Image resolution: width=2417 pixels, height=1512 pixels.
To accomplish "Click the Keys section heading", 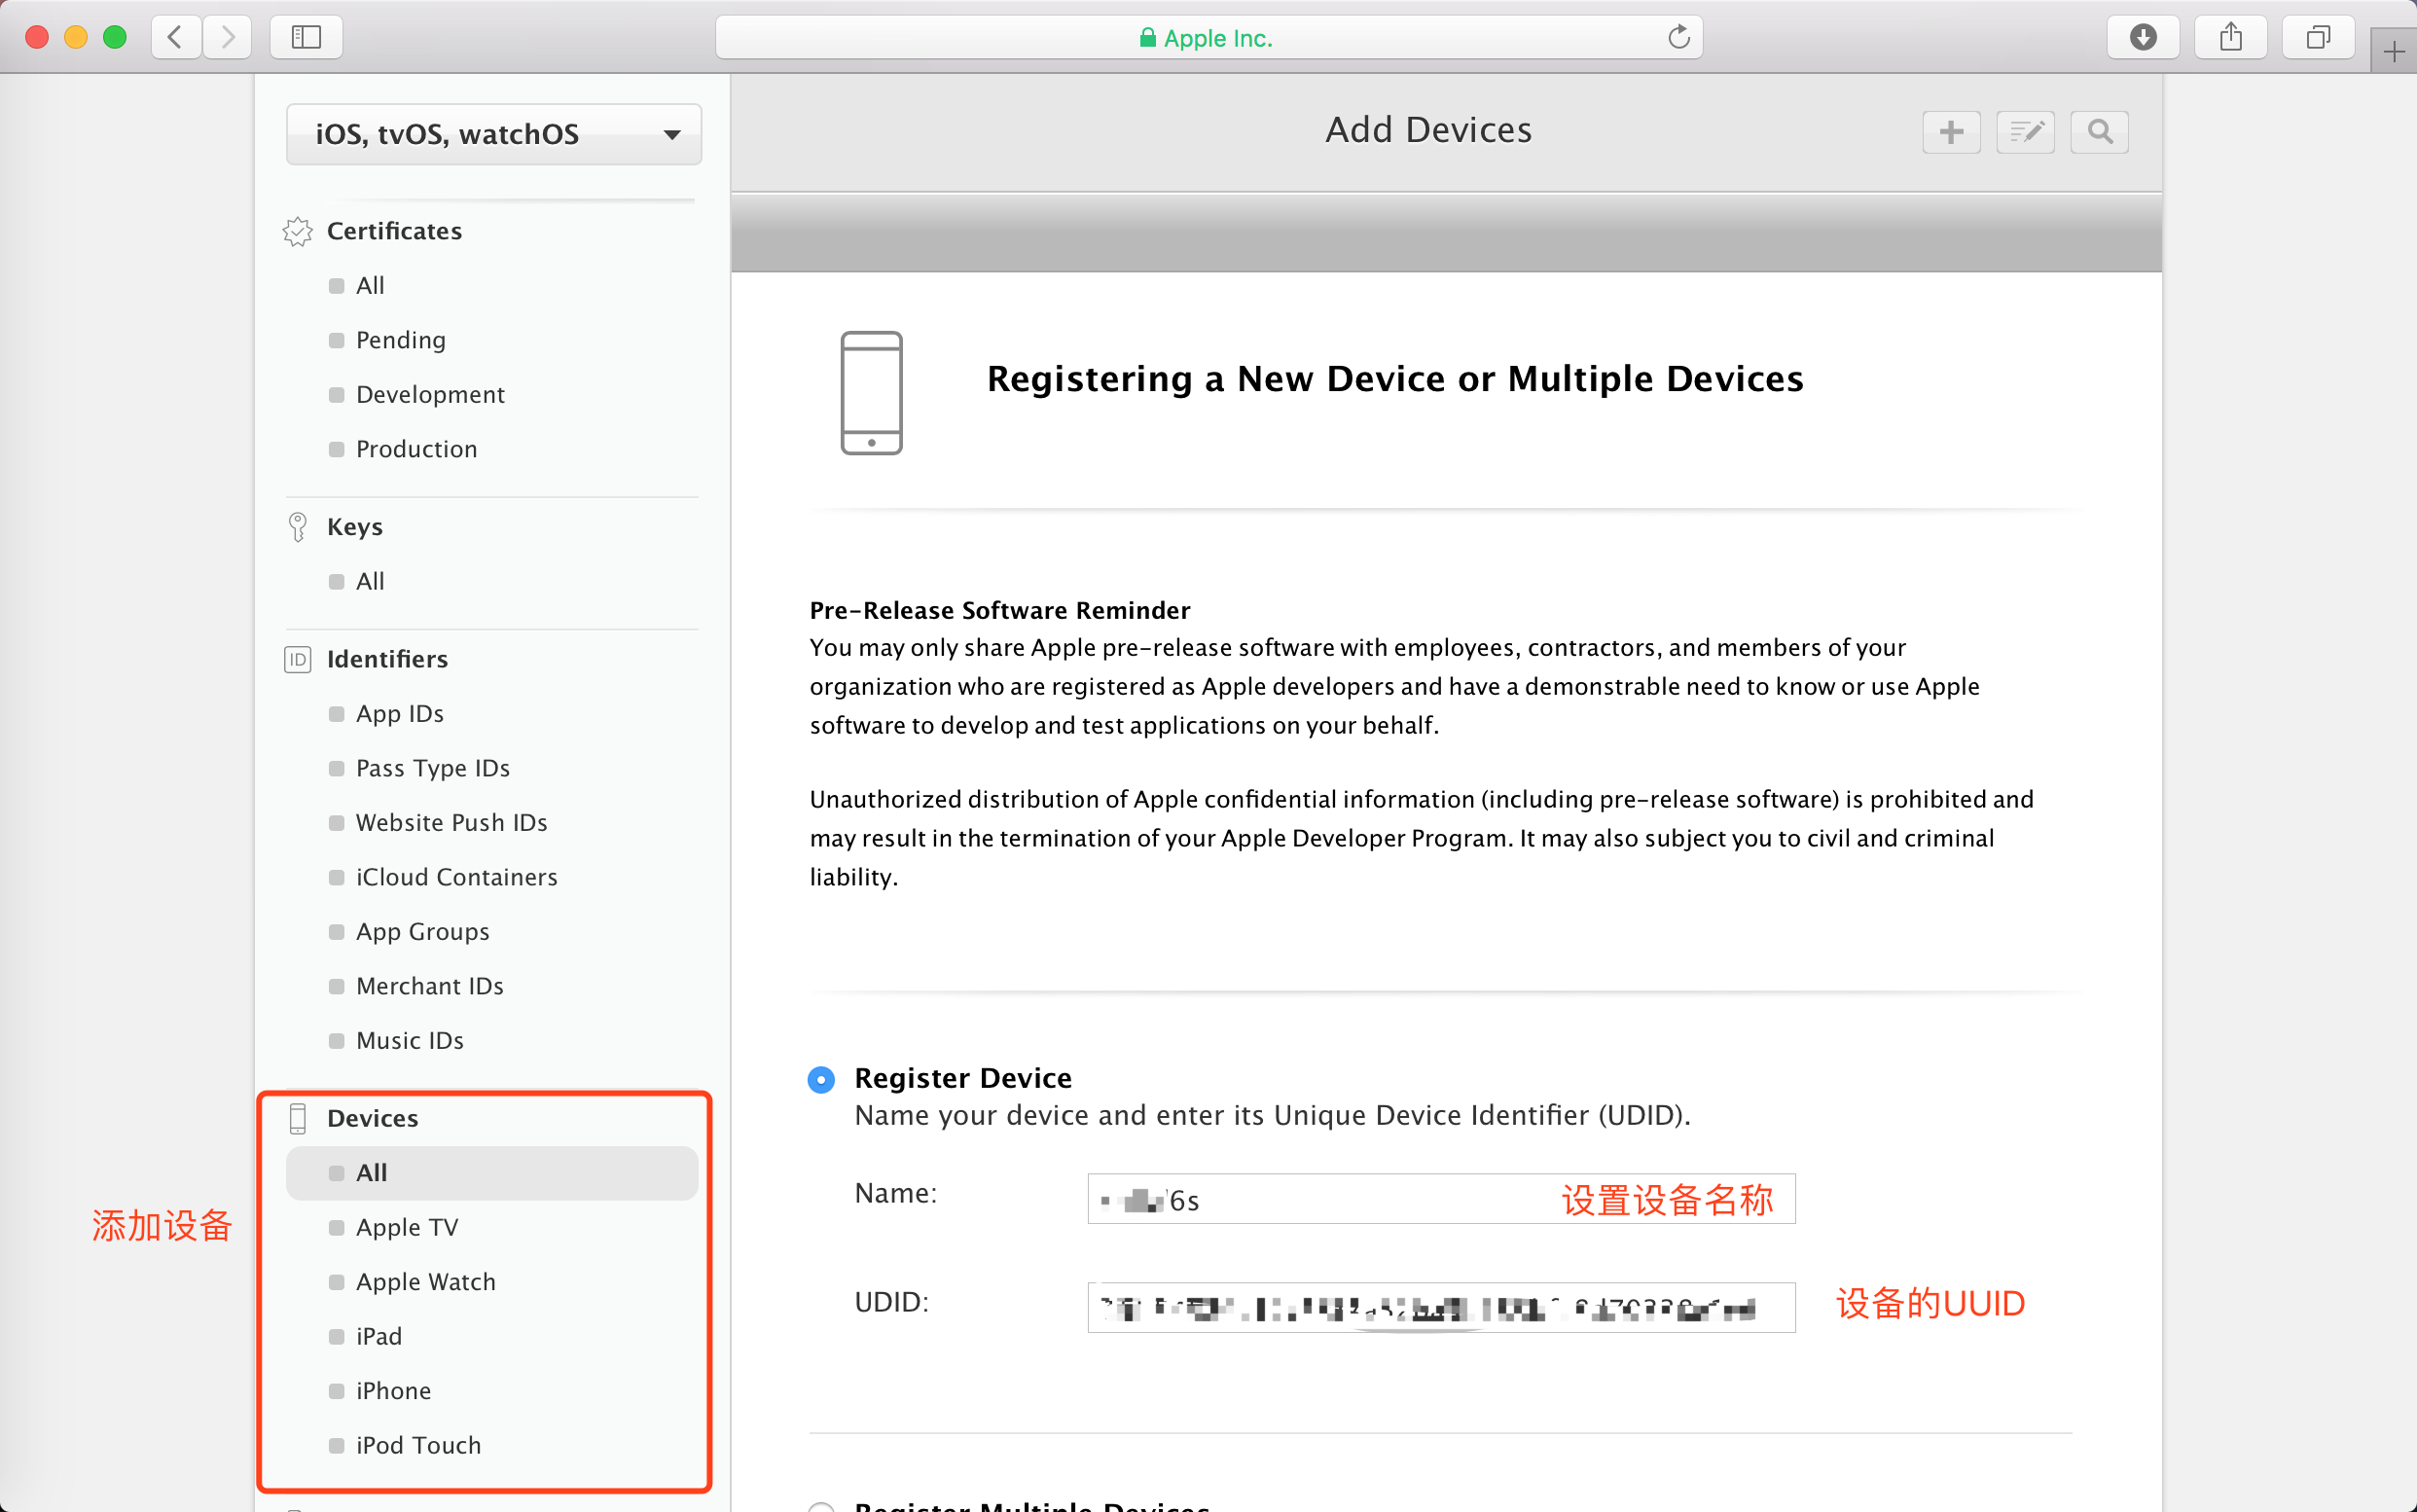I will (355, 527).
